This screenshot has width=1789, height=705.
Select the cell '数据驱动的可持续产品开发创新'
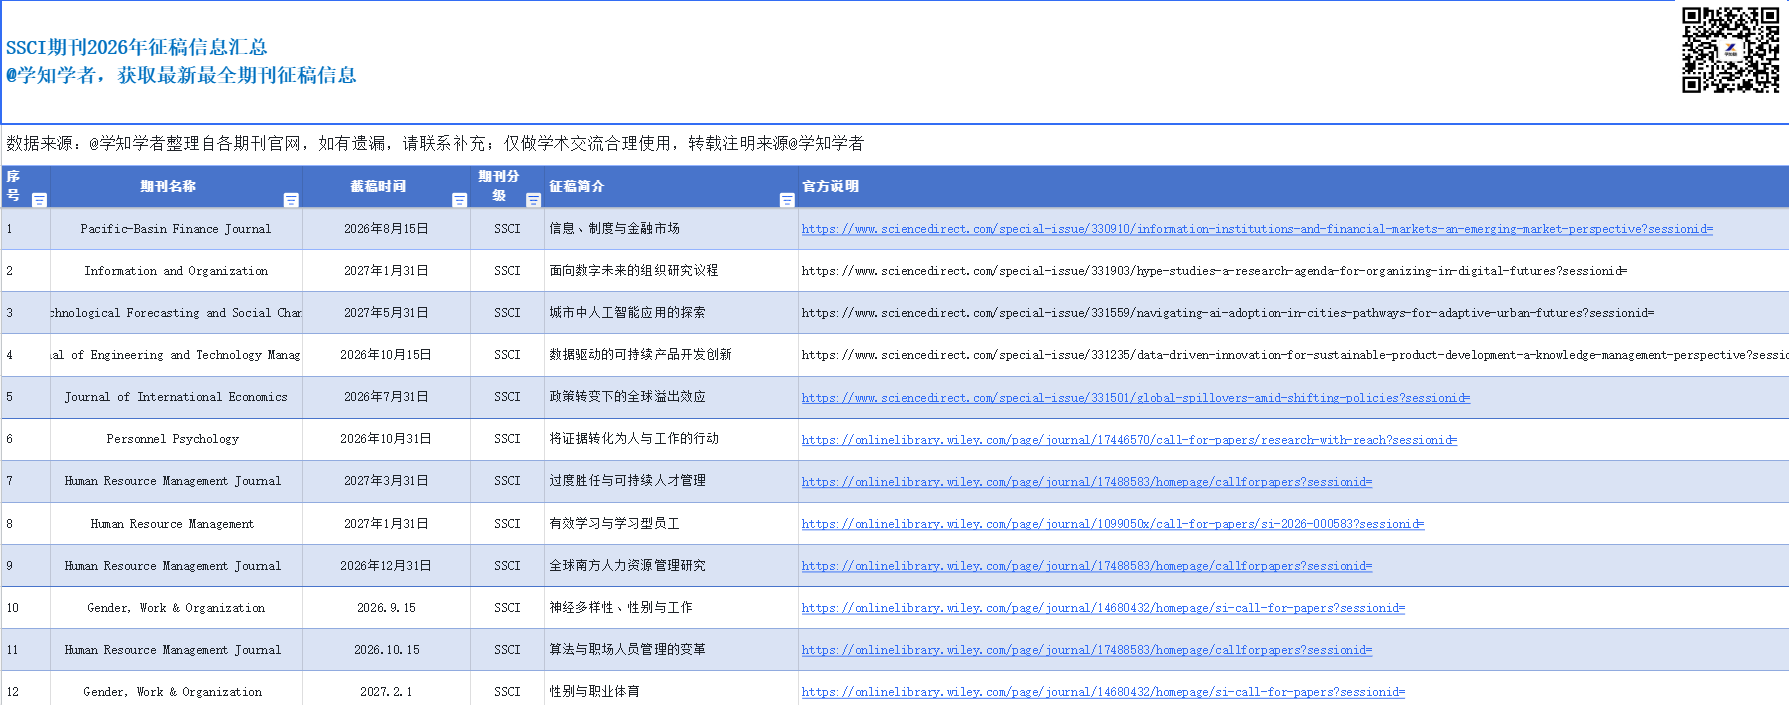click(671, 355)
